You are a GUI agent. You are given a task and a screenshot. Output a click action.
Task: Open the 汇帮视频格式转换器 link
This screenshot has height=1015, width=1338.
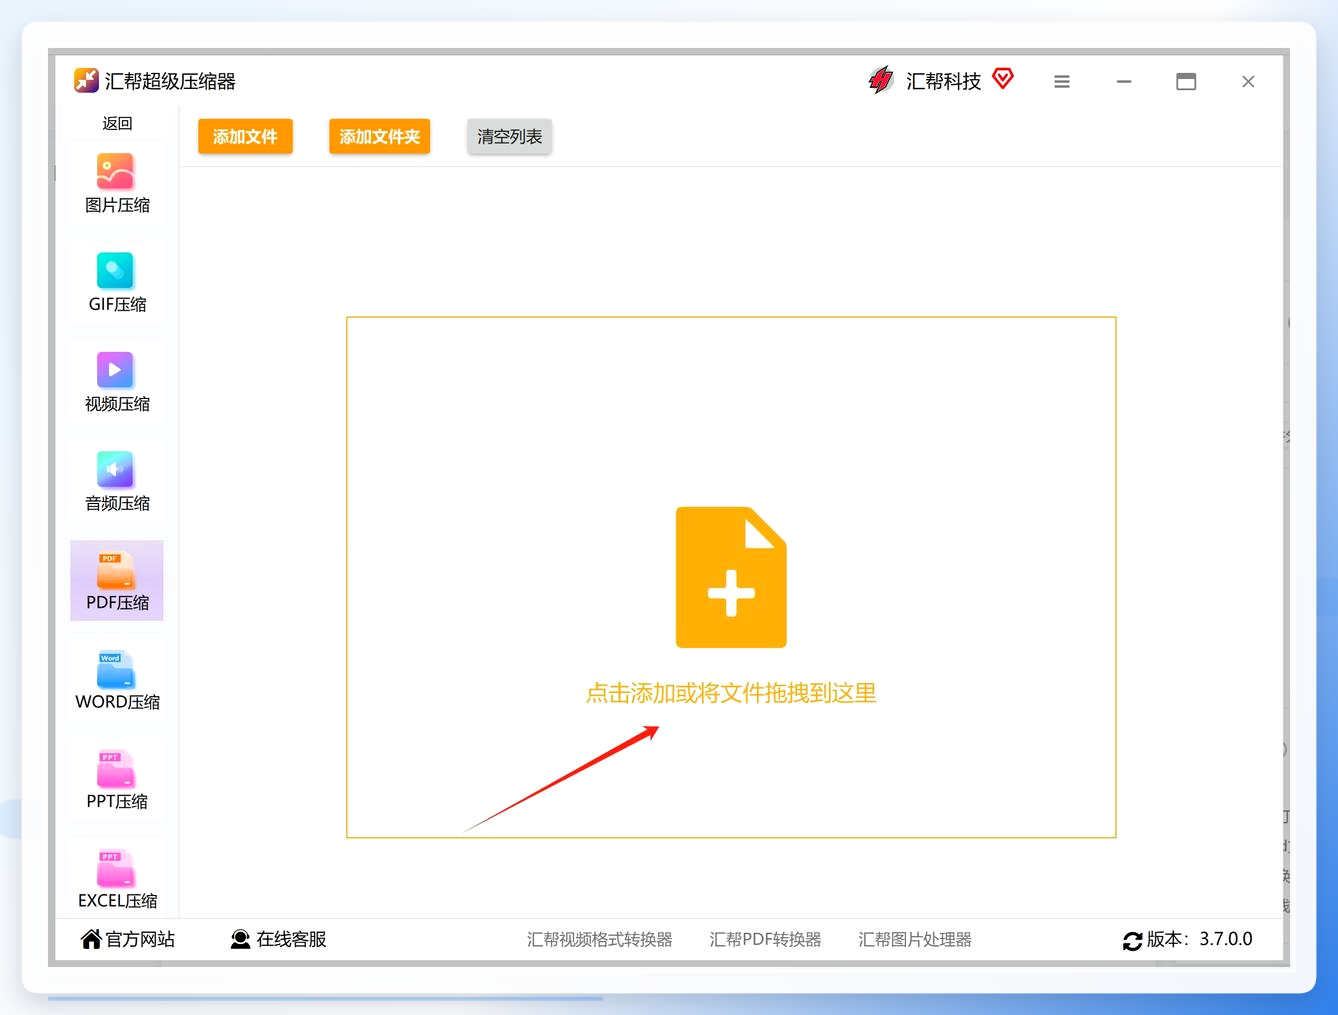point(600,940)
